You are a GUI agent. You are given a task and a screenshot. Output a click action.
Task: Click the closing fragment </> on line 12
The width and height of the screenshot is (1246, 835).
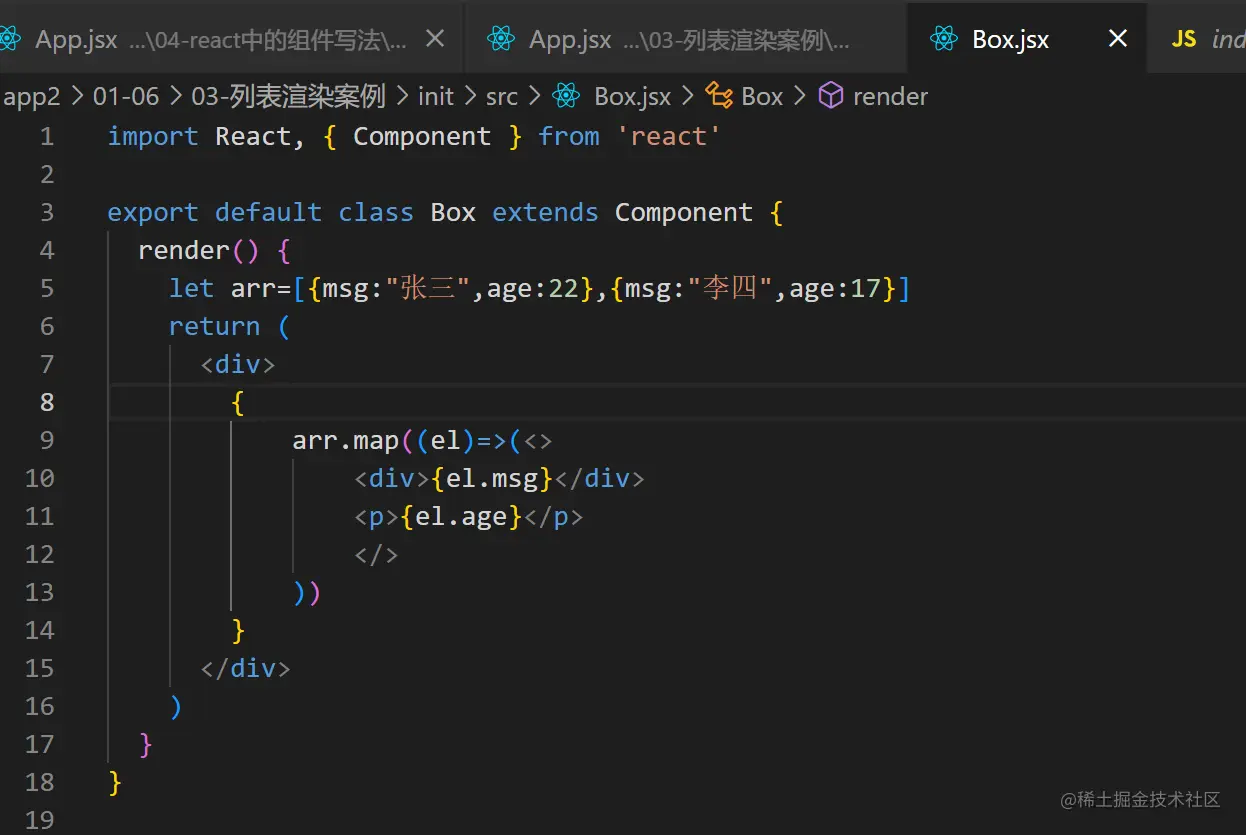[376, 554]
